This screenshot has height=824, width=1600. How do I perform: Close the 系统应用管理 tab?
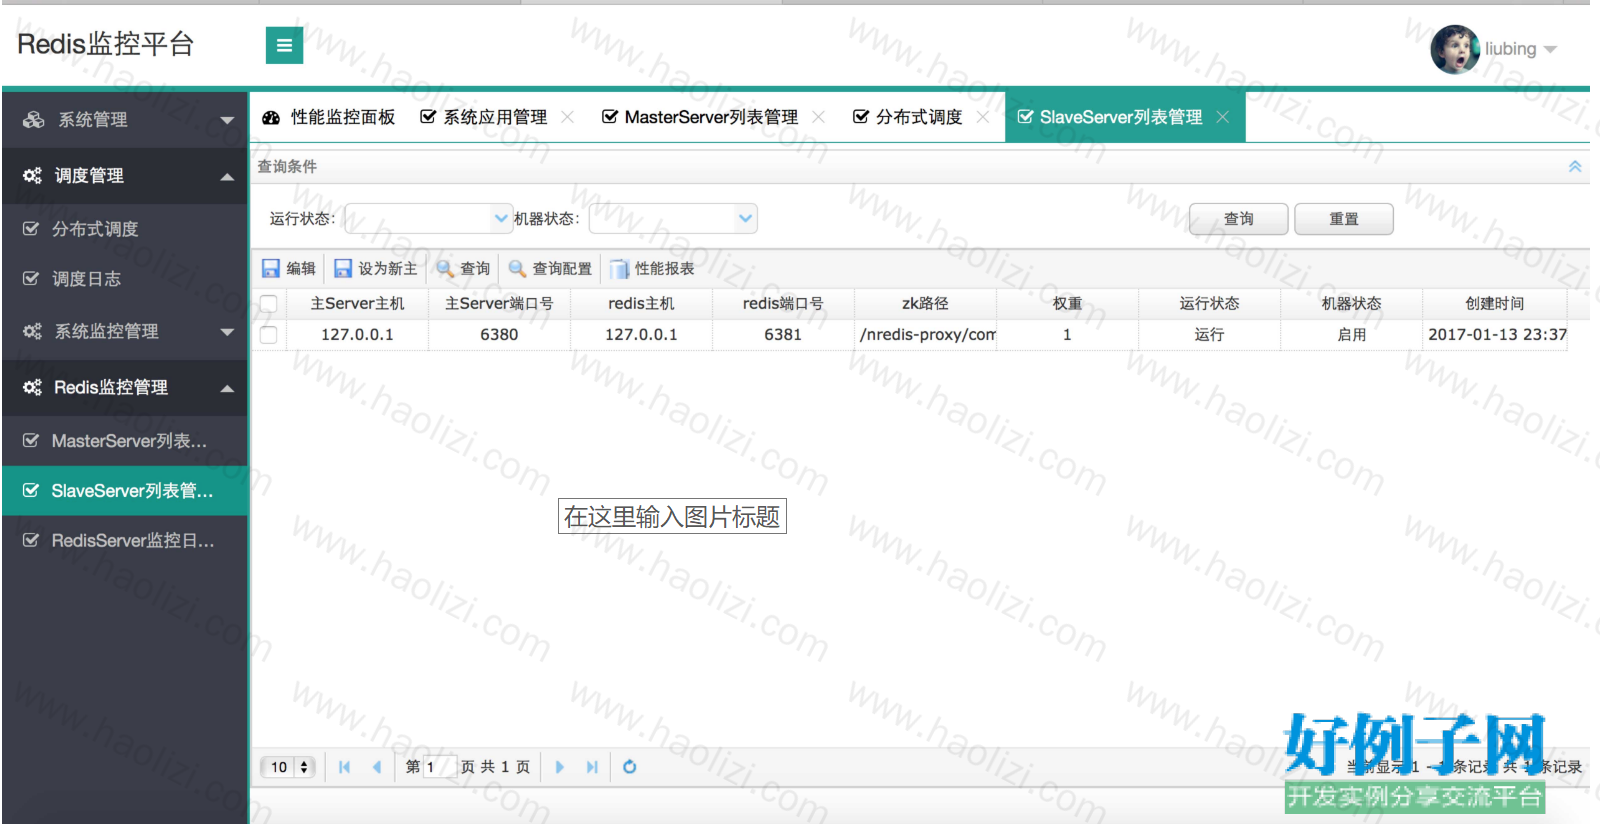pos(568,117)
